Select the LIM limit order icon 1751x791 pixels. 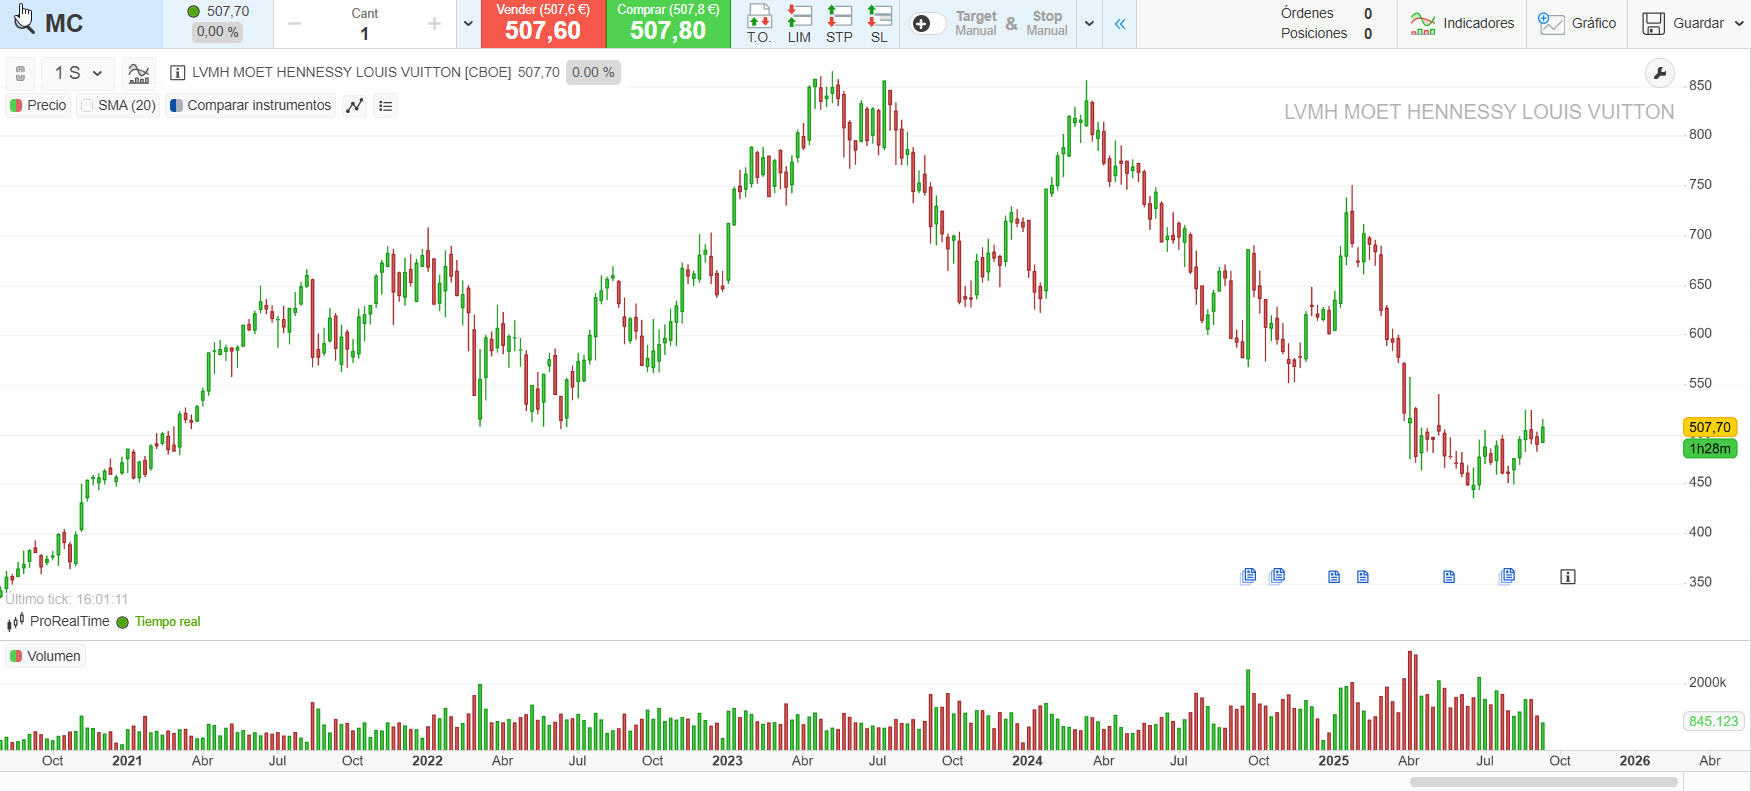[x=799, y=23]
